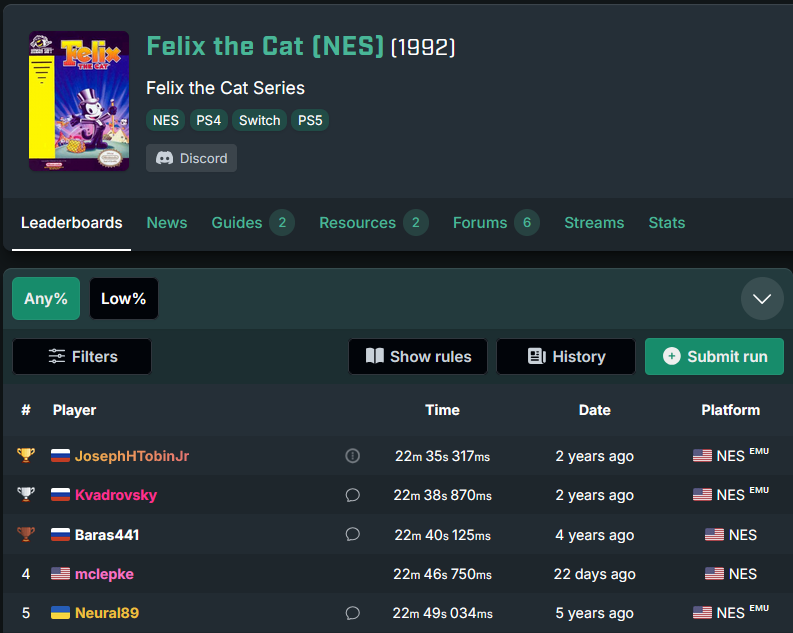Screen dimensions: 793x633
Task: Open JosephHTobinJr's profile
Action: click(132, 456)
